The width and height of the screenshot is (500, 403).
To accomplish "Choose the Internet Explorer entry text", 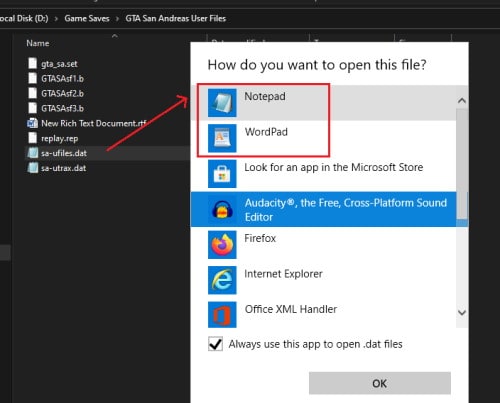I will click(283, 274).
